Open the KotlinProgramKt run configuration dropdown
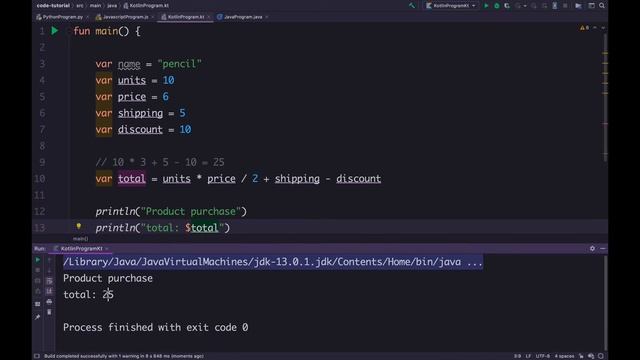 tap(451, 6)
